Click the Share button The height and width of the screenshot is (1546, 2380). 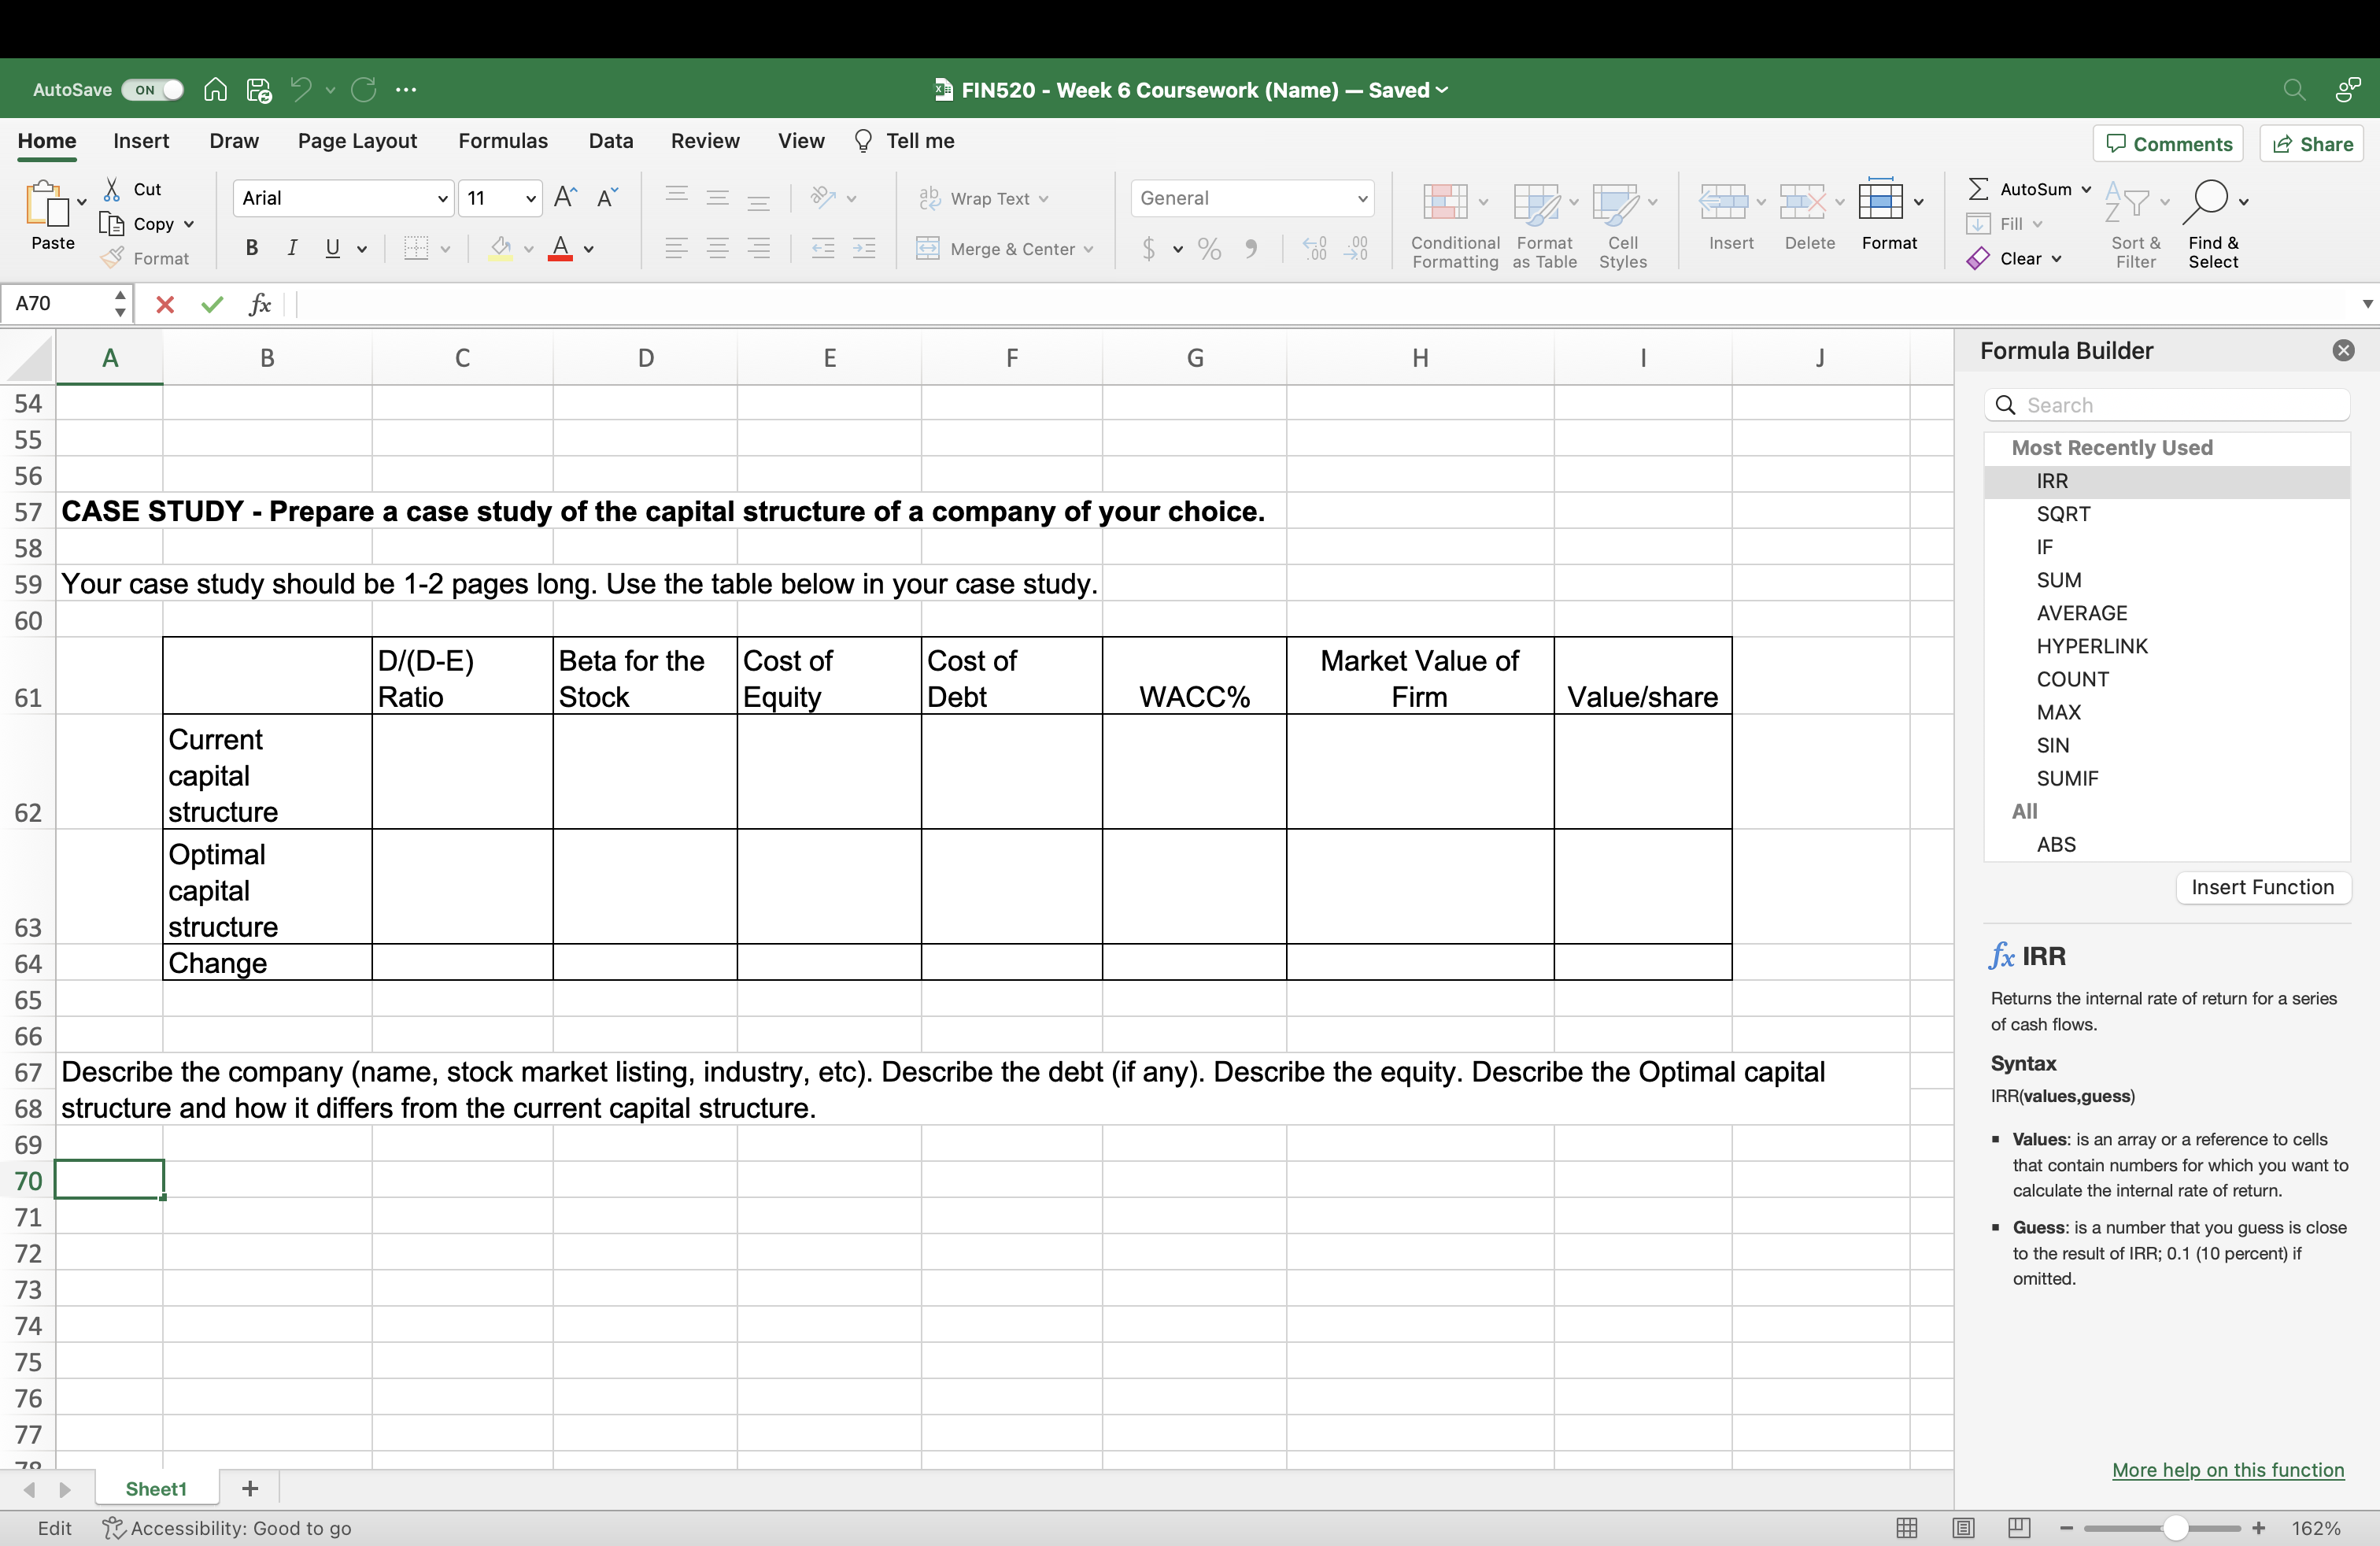point(2312,144)
